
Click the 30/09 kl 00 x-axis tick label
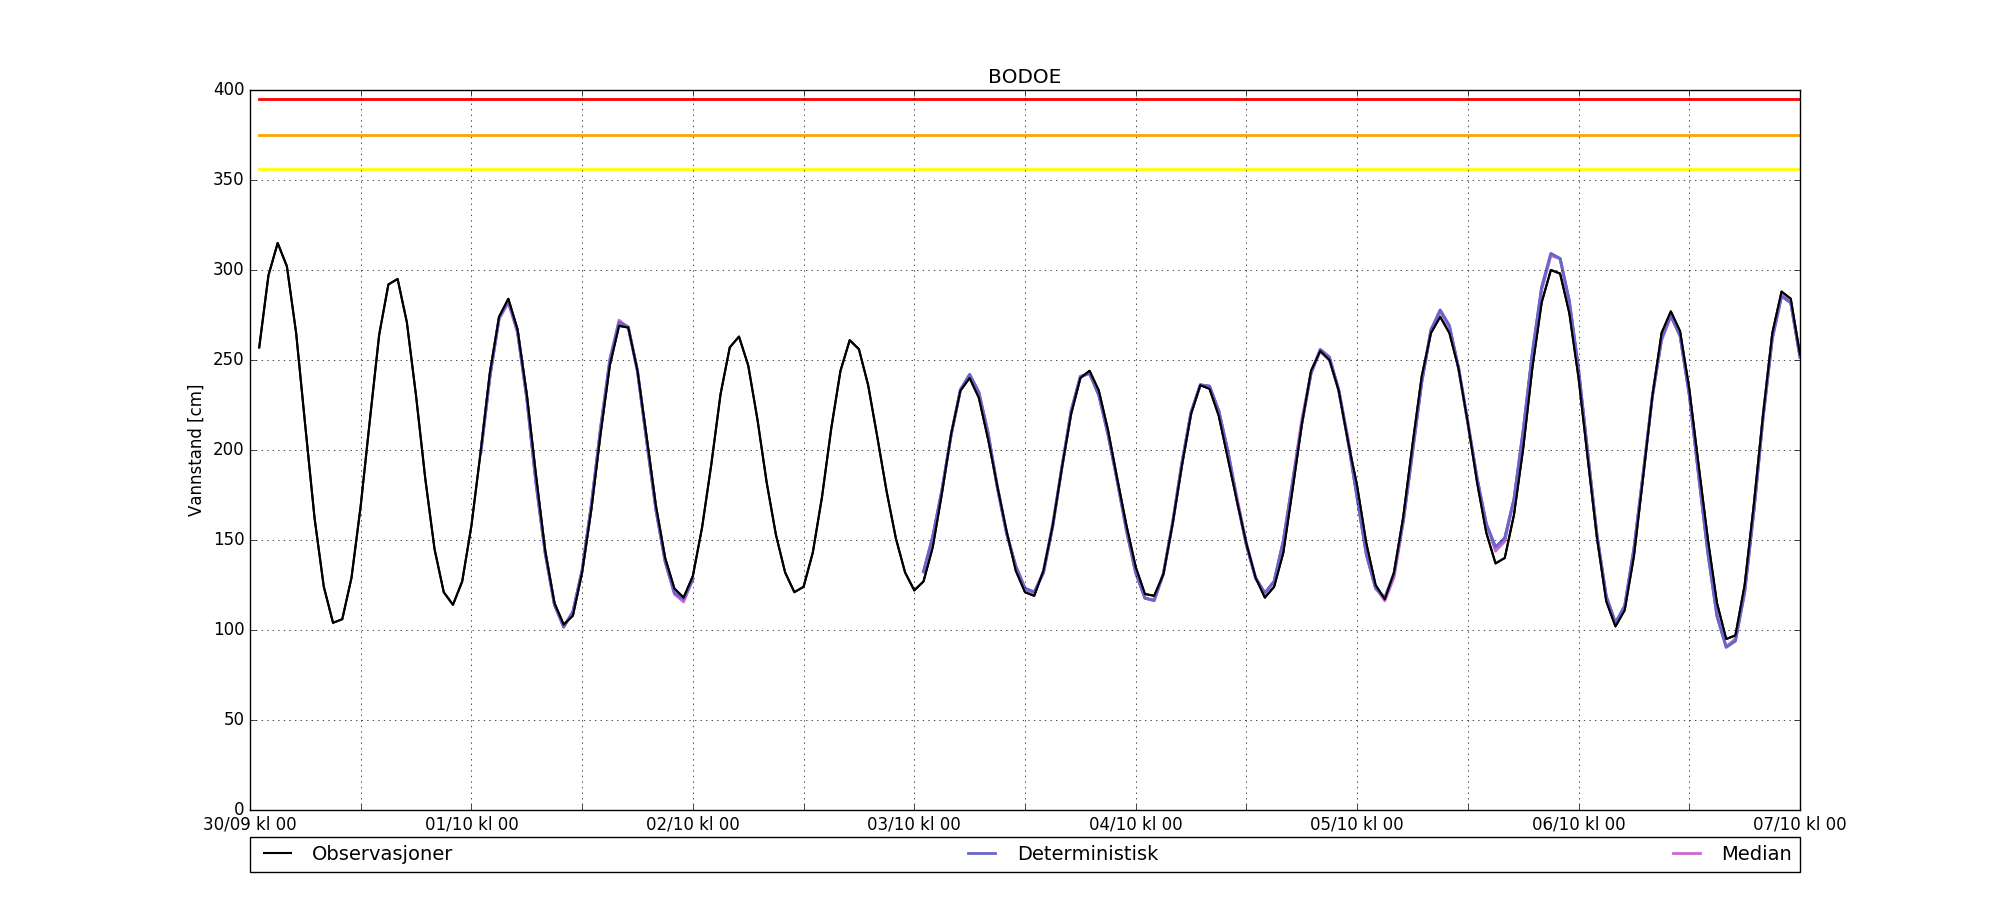[x=250, y=825]
